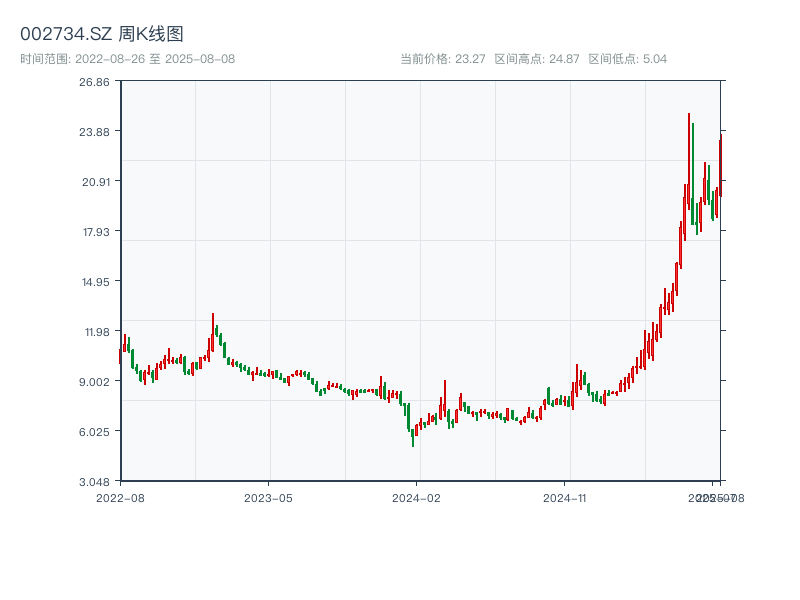Click the interval high label 区间高点: 24.87
The image size is (800, 600).
coord(537,59)
